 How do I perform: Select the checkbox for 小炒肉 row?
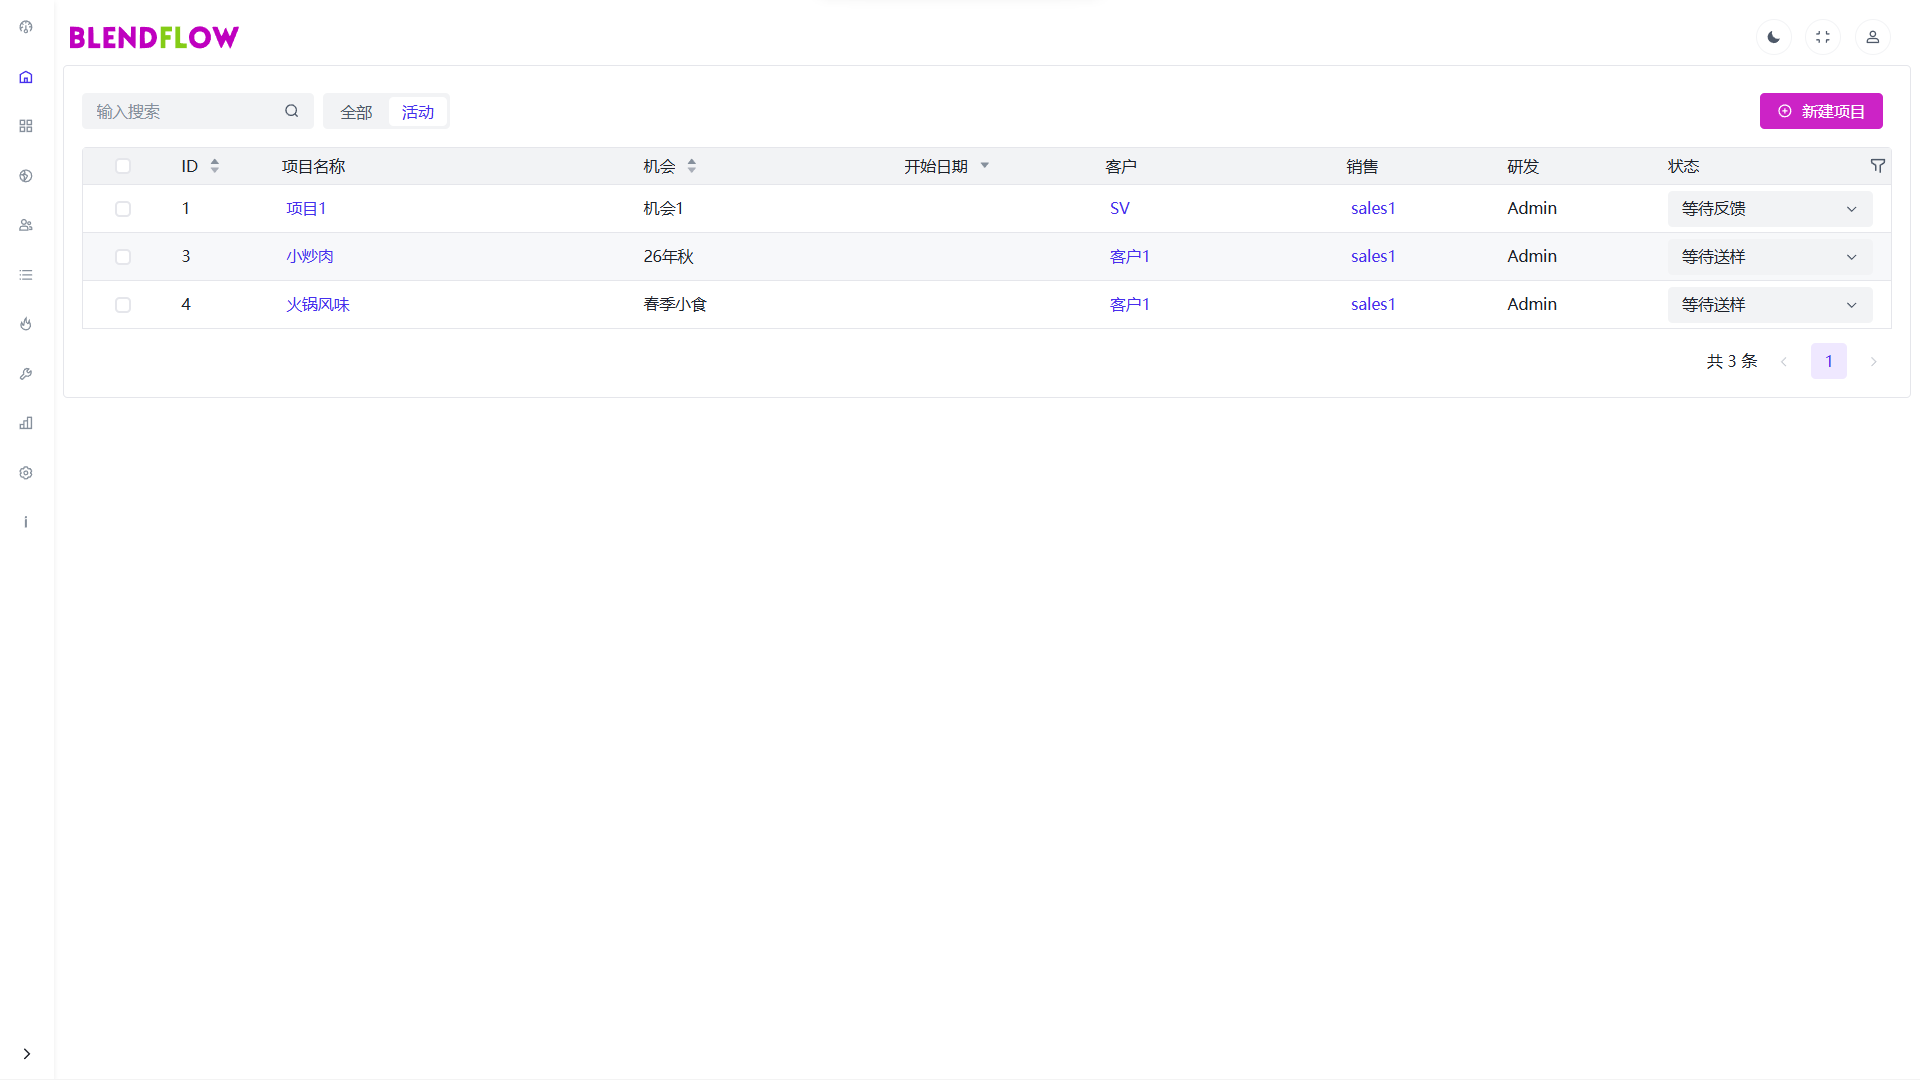(x=123, y=257)
